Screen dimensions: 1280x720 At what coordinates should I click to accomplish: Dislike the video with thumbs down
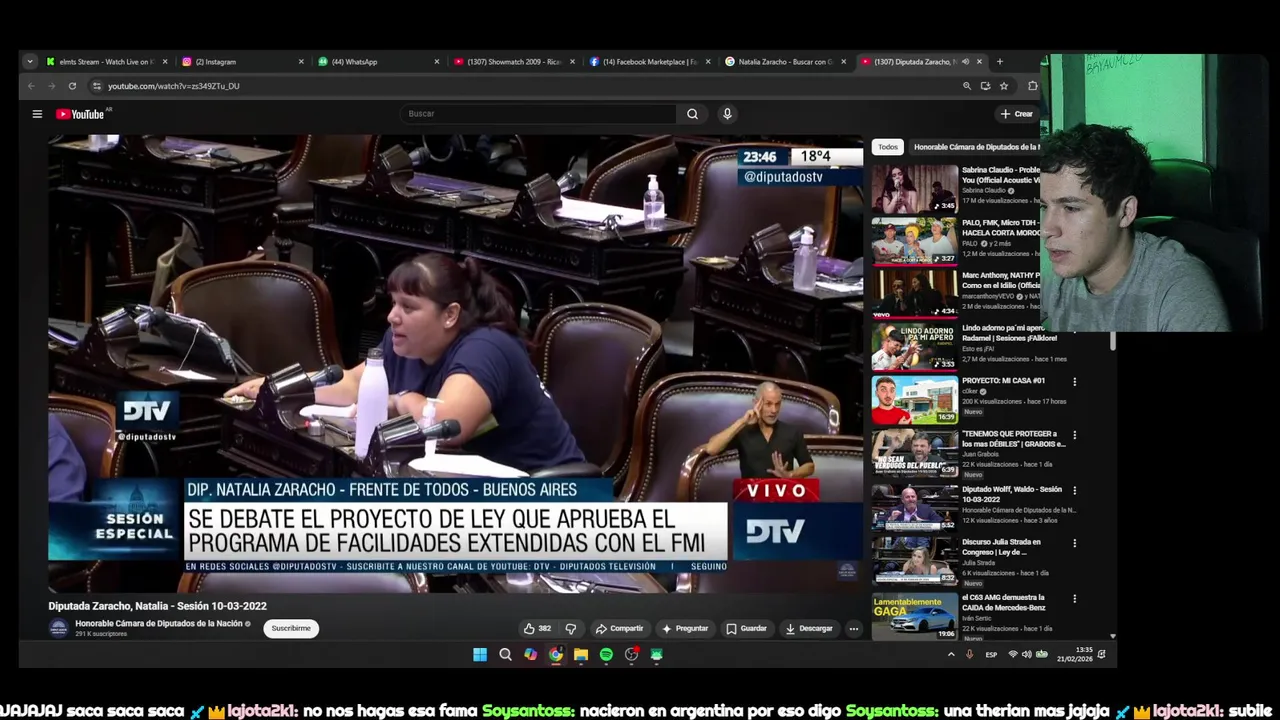(x=571, y=628)
